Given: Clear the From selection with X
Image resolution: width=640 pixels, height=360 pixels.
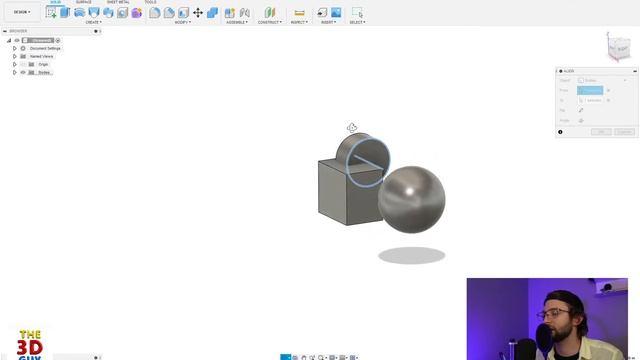Looking at the screenshot, I should pyautogui.click(x=608, y=90).
